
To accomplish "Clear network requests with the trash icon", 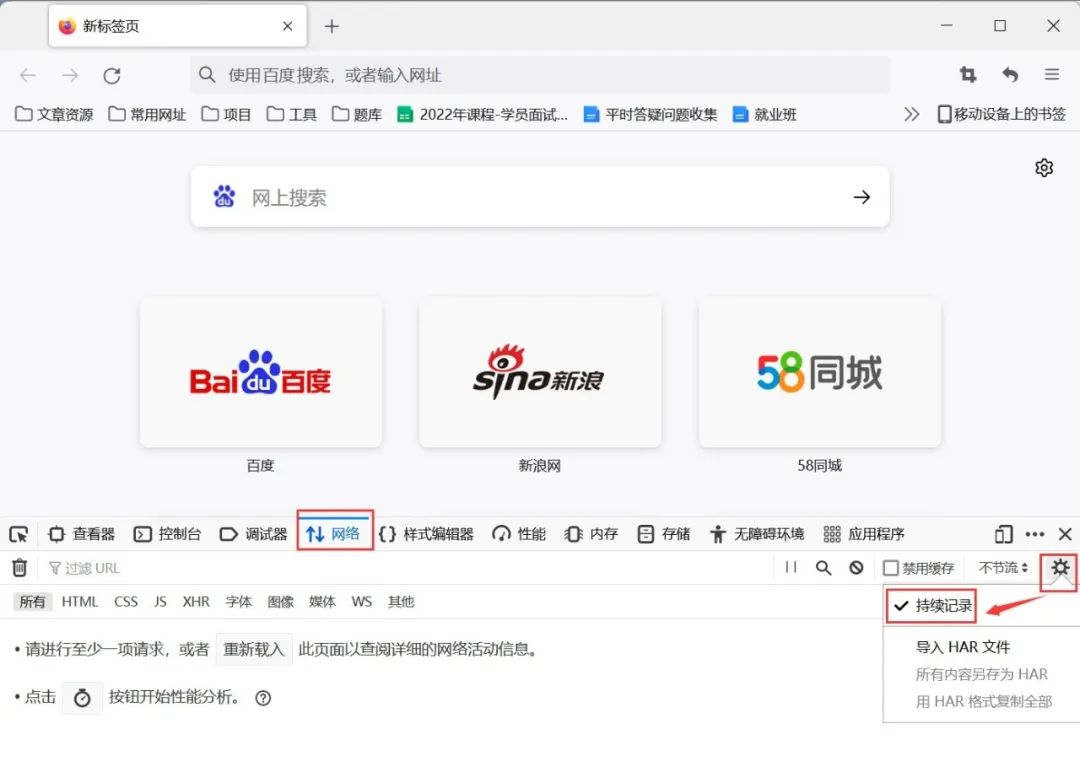I will 19,567.
